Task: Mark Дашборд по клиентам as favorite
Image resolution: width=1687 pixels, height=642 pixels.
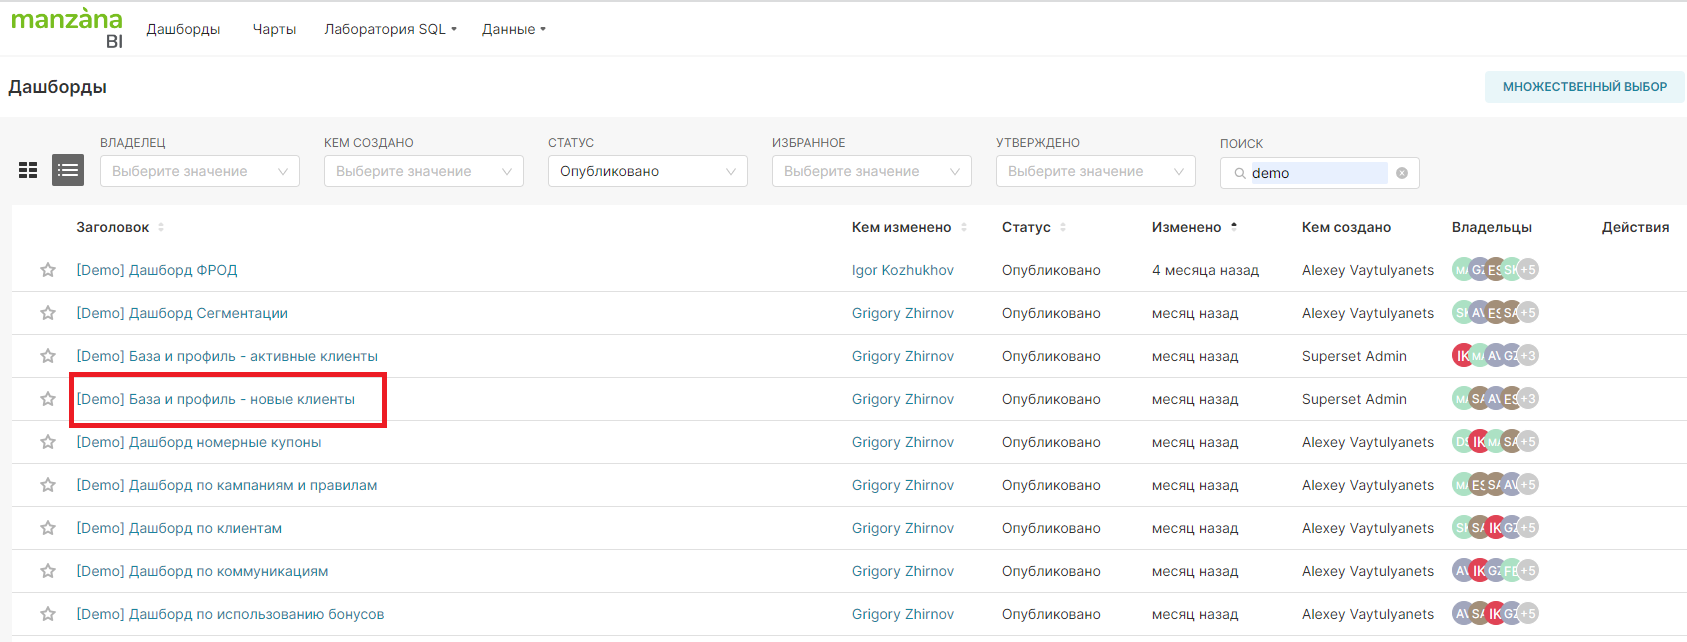Action: click(x=48, y=528)
